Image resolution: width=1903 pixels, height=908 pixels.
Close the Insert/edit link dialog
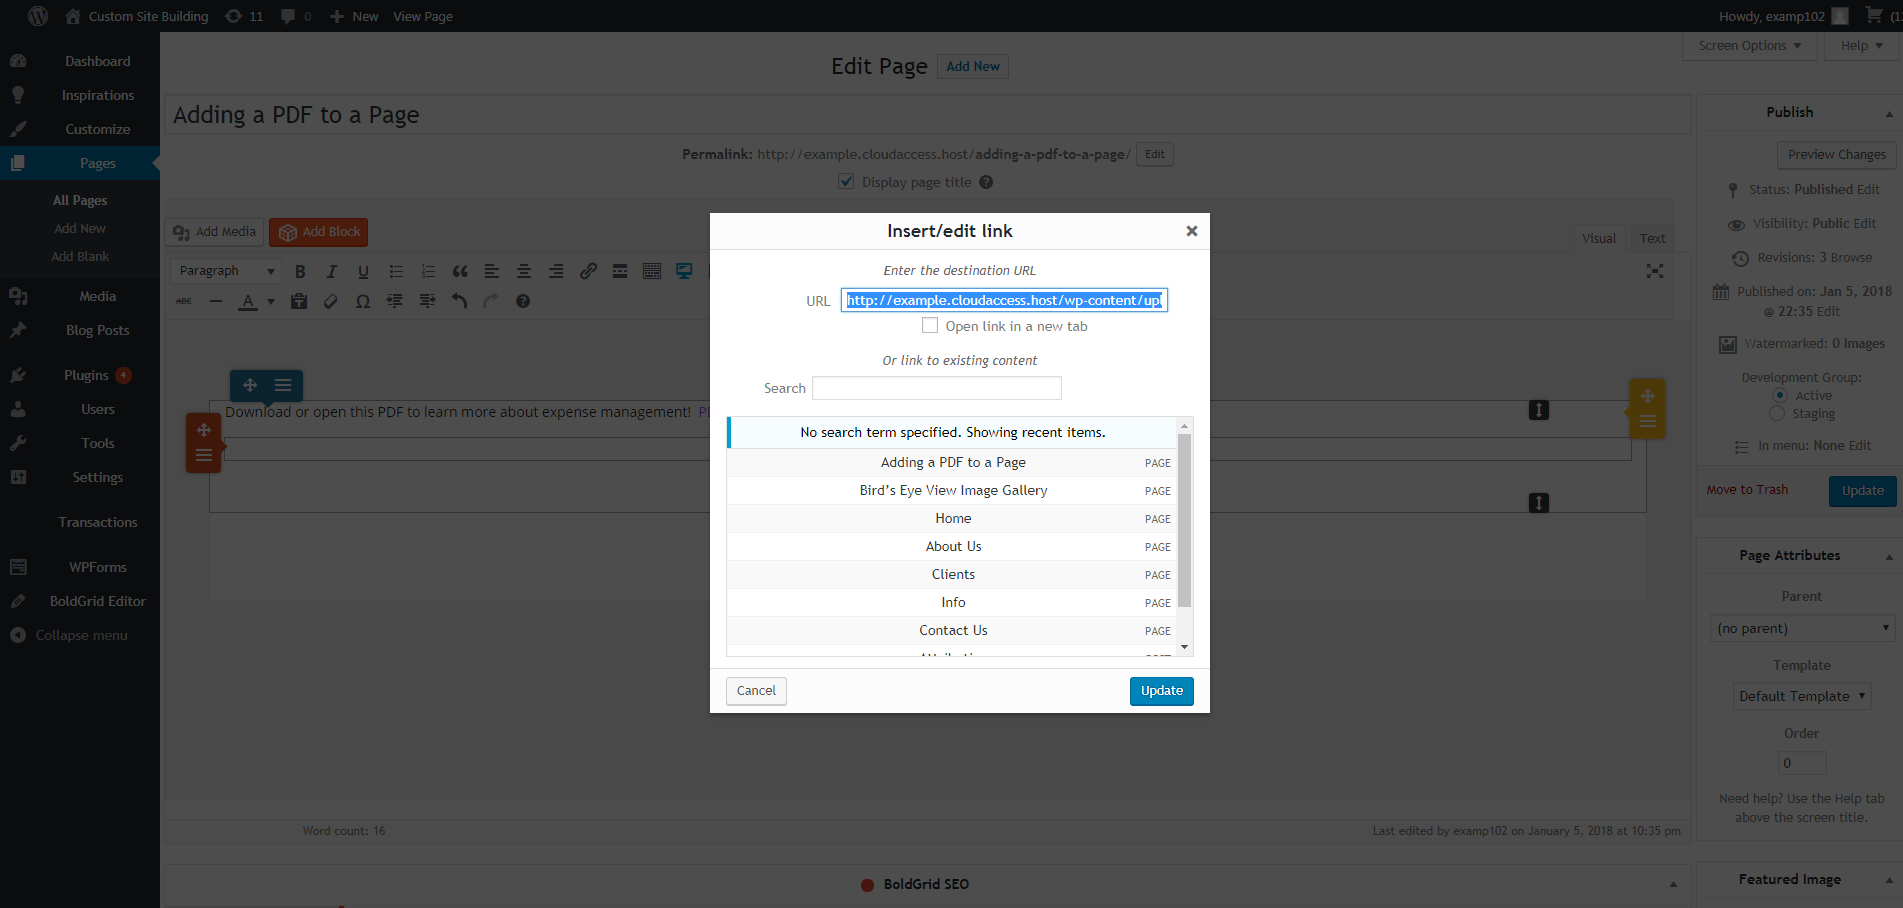[x=1191, y=231]
